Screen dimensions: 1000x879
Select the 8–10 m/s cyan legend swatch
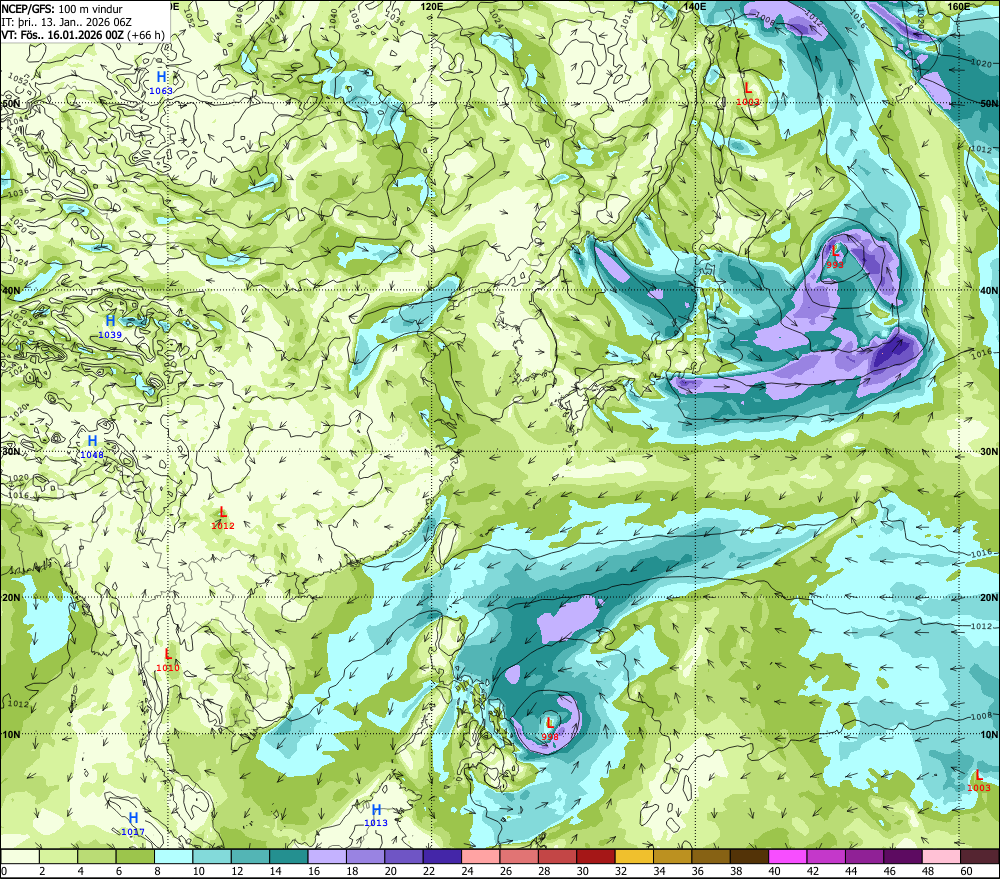click(173, 856)
